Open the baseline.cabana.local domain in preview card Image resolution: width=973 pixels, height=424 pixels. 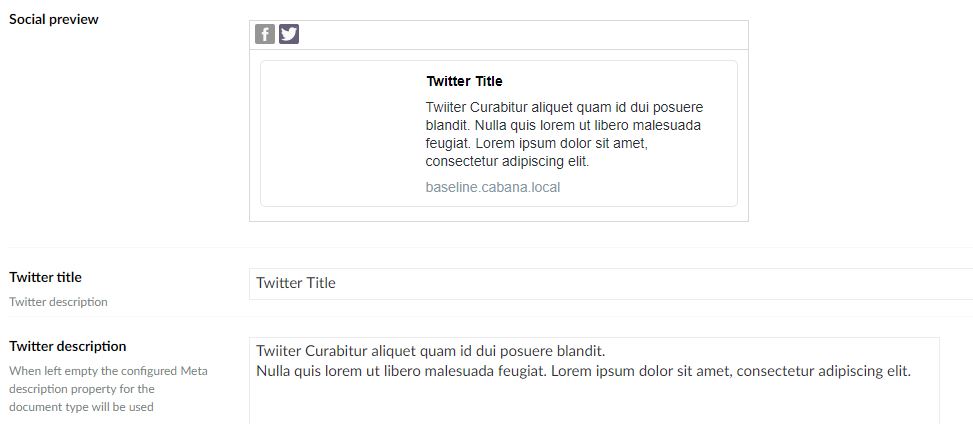pos(493,187)
